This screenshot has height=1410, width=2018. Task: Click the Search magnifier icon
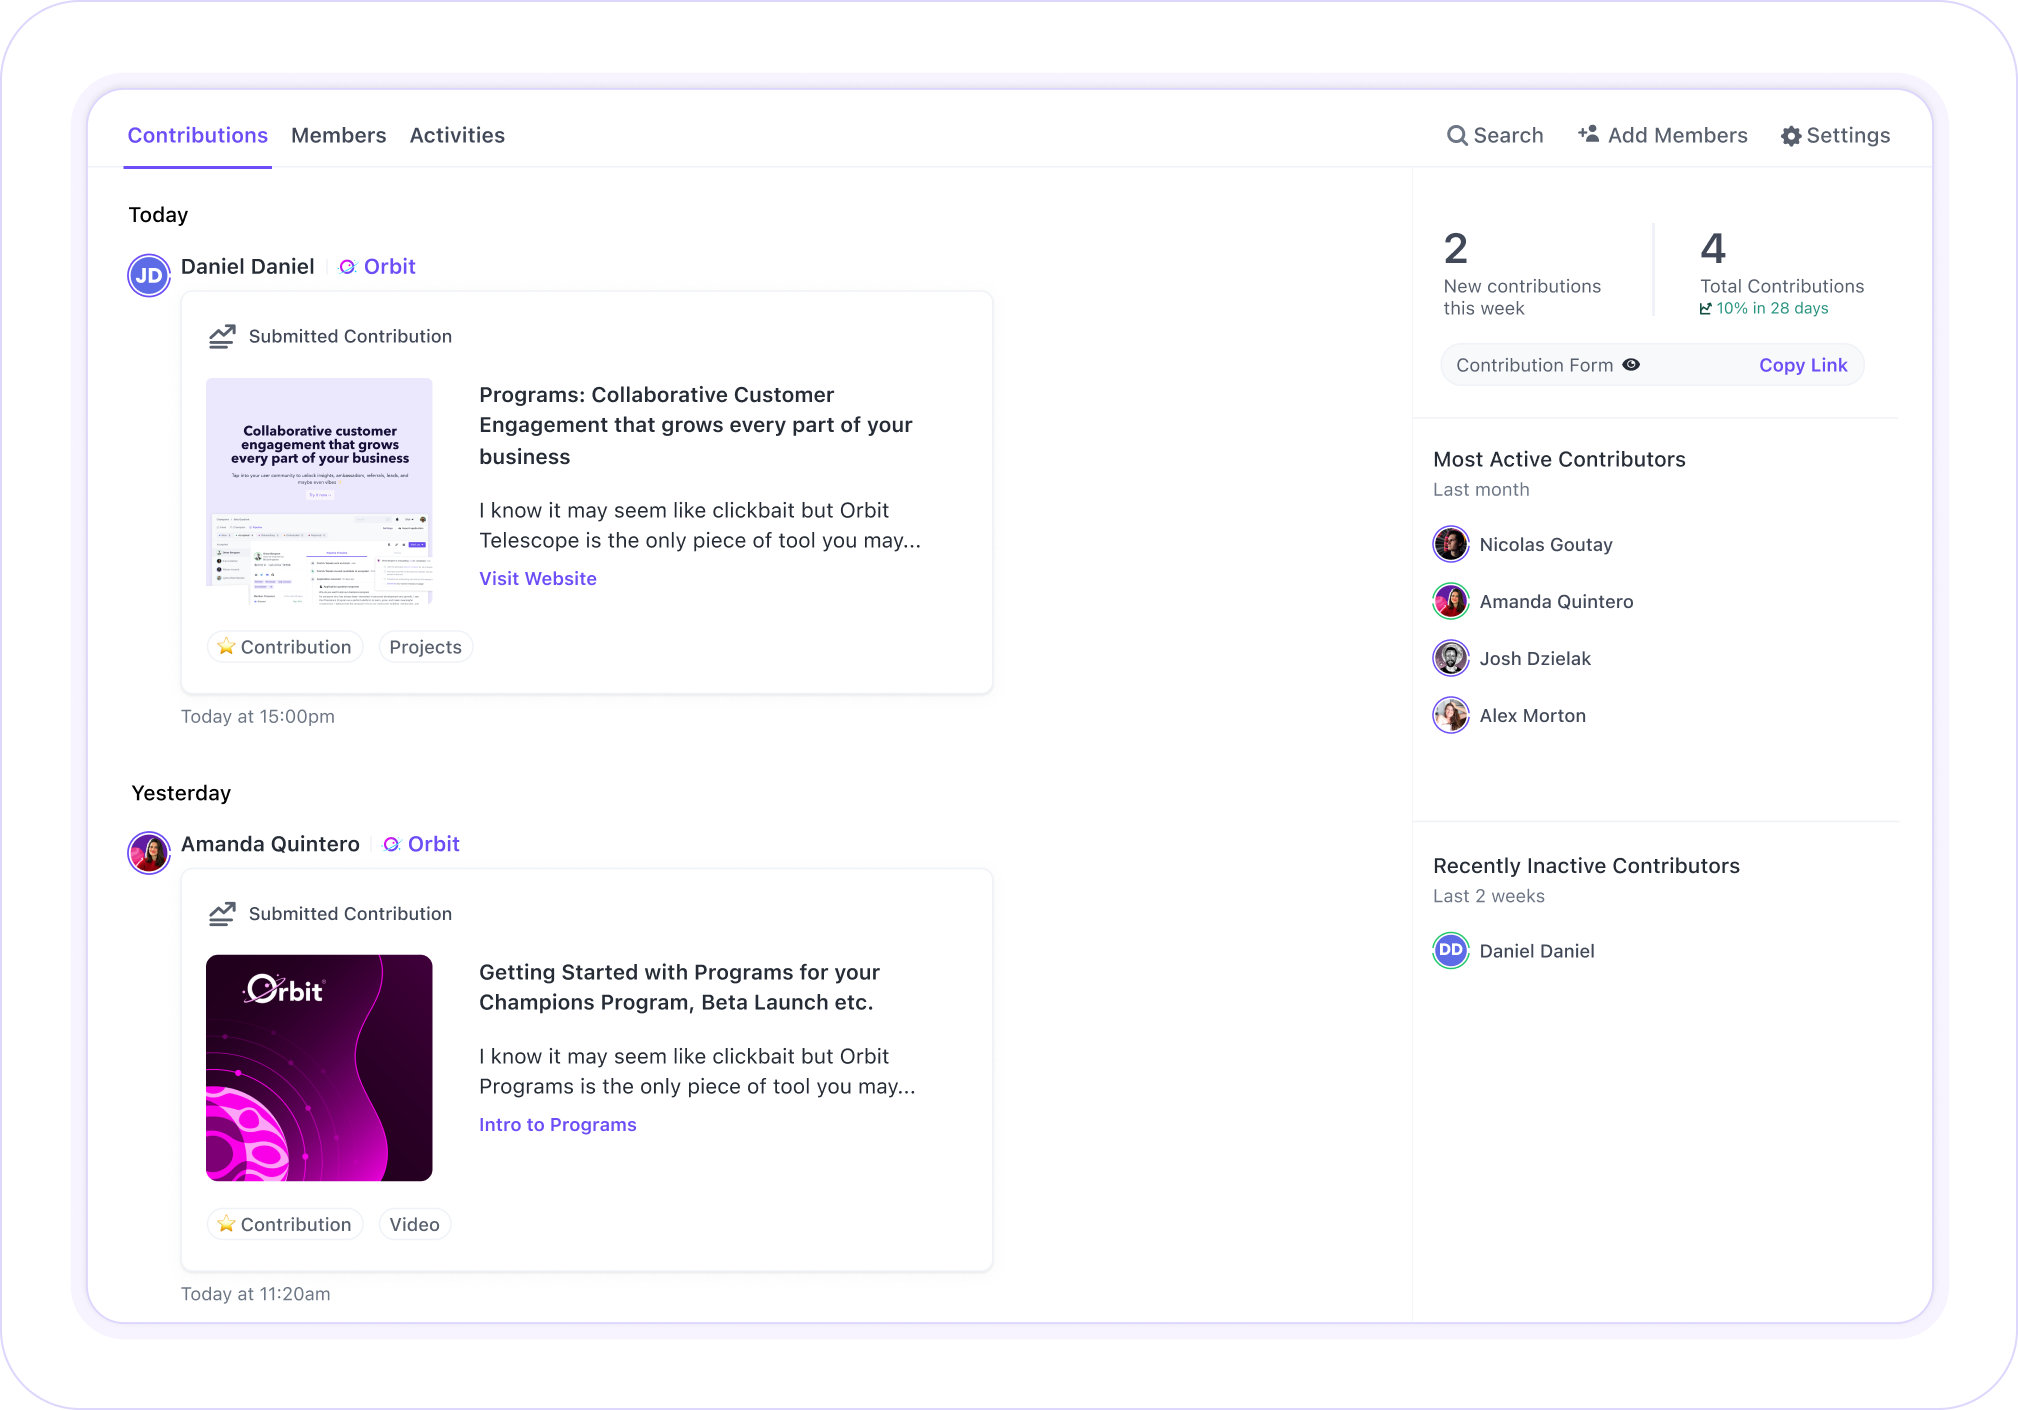[1457, 136]
